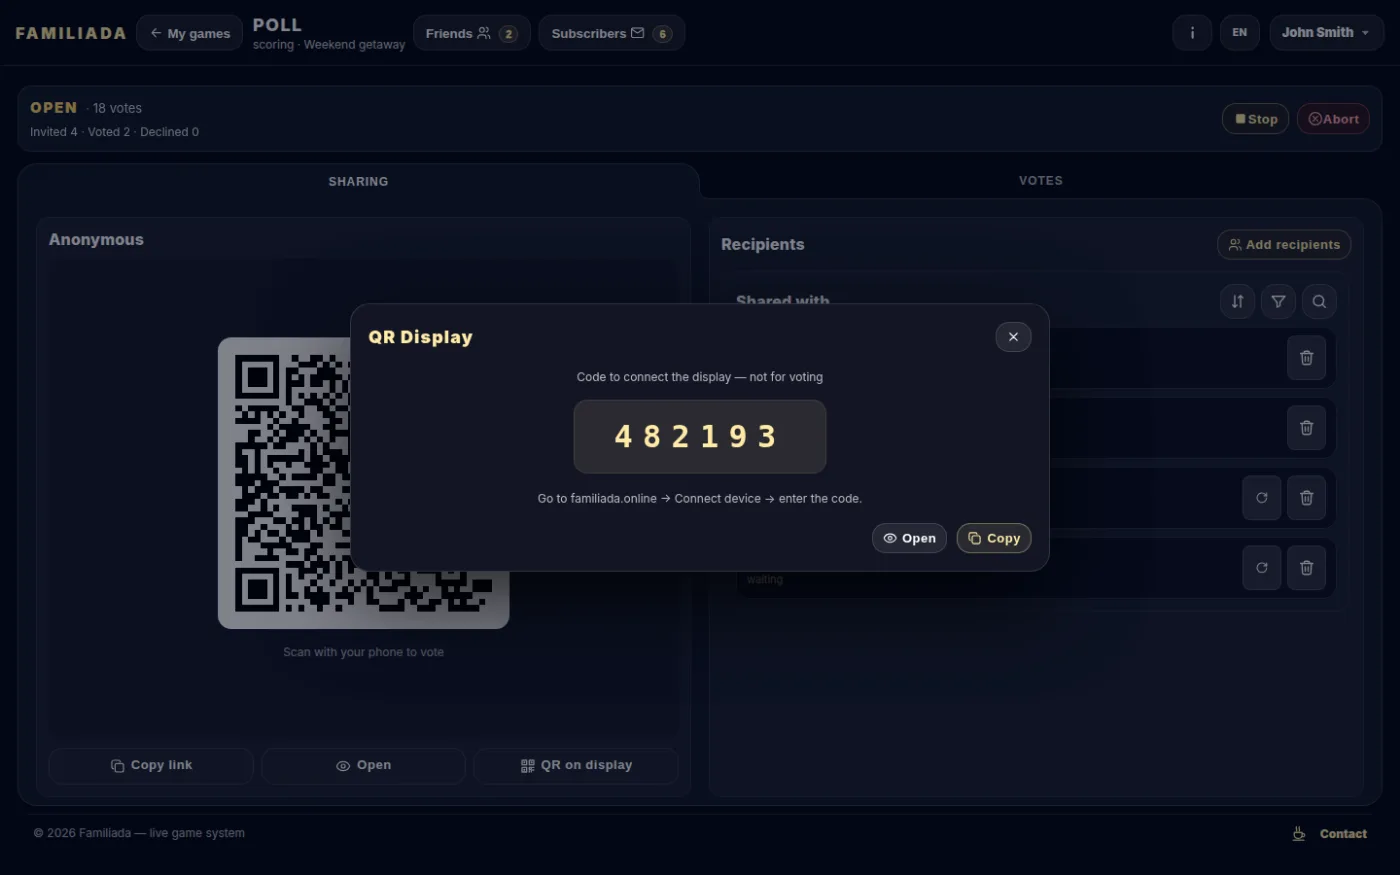Click the "Anonymous" heading
Viewport: 1400px width, 875px height.
pyautogui.click(x=96, y=240)
